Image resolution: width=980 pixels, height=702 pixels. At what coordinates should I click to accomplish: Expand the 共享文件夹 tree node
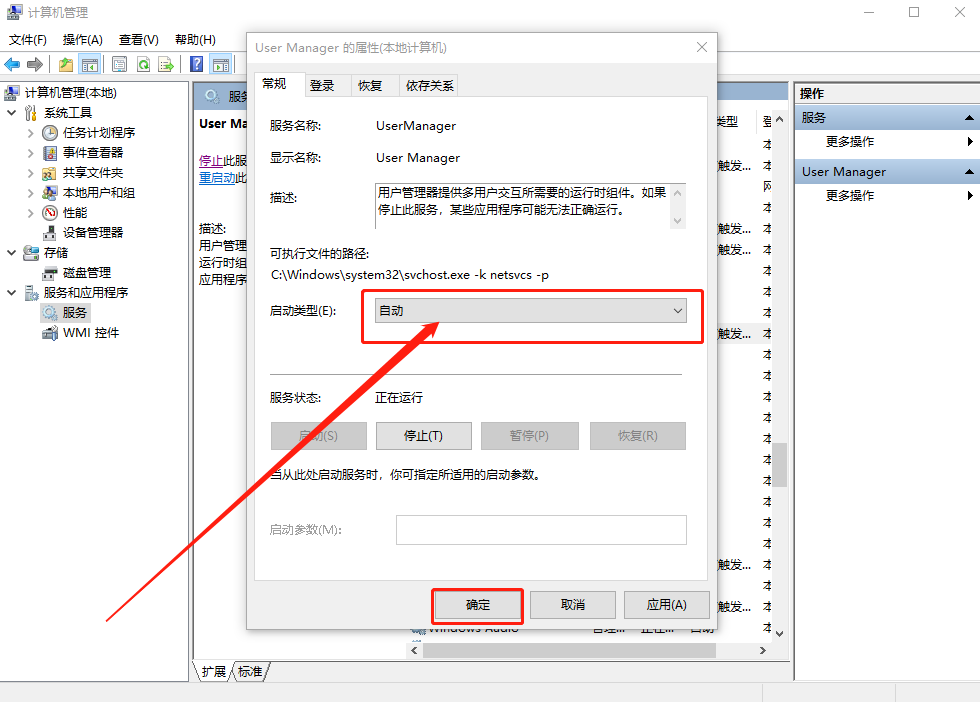point(31,173)
